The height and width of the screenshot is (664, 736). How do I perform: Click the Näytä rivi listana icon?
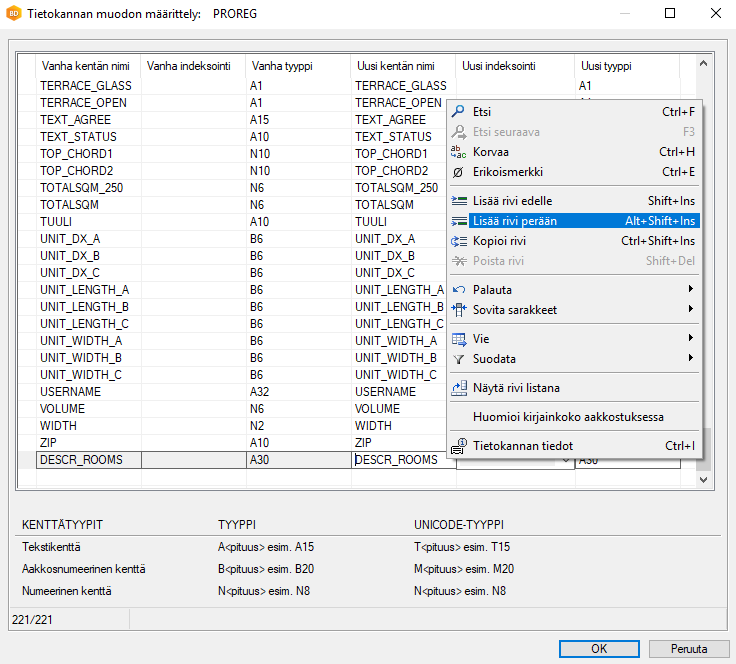[x=459, y=388]
